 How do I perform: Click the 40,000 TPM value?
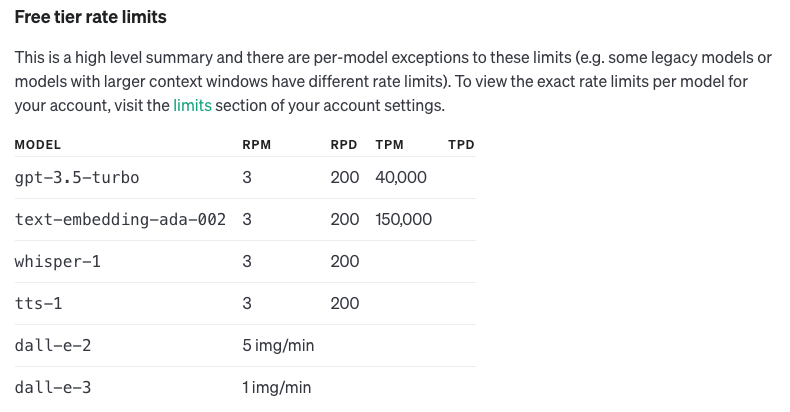click(x=401, y=178)
